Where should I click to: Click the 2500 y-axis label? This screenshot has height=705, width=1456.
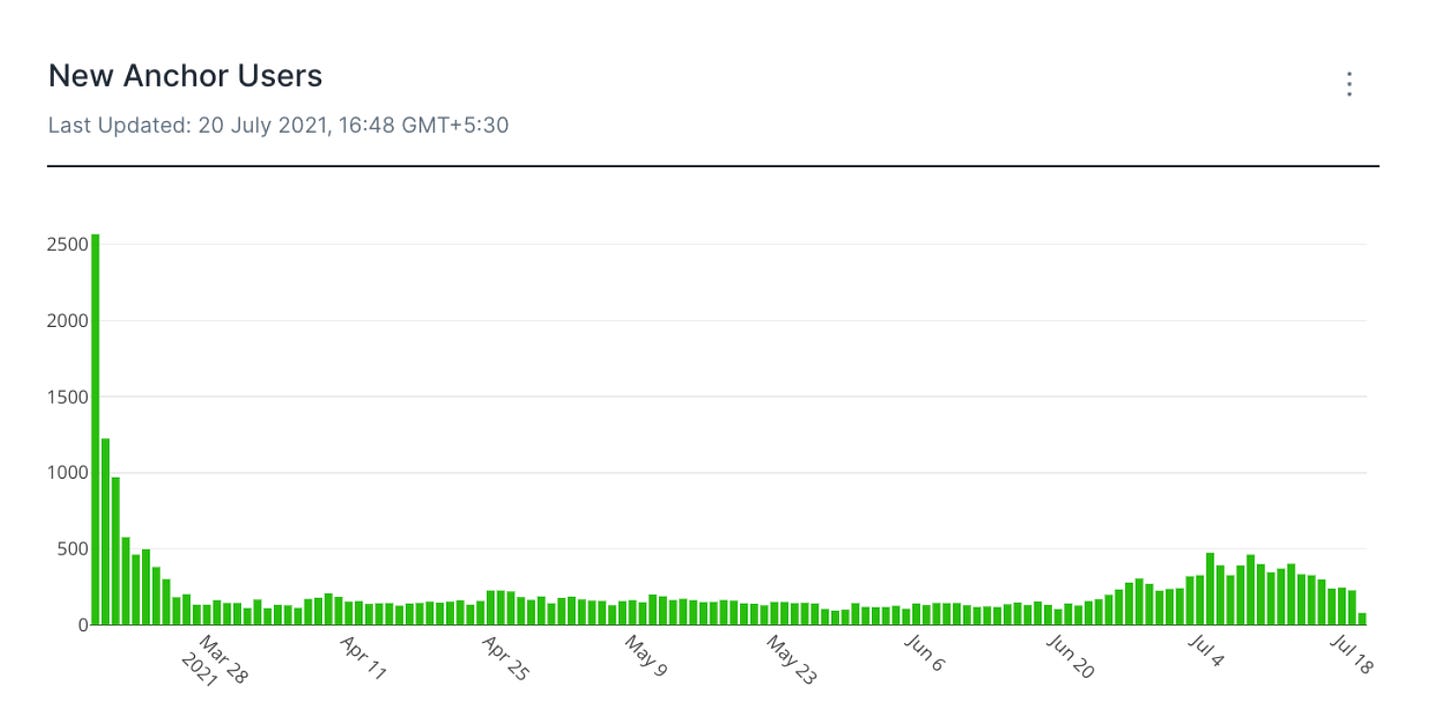click(x=66, y=245)
